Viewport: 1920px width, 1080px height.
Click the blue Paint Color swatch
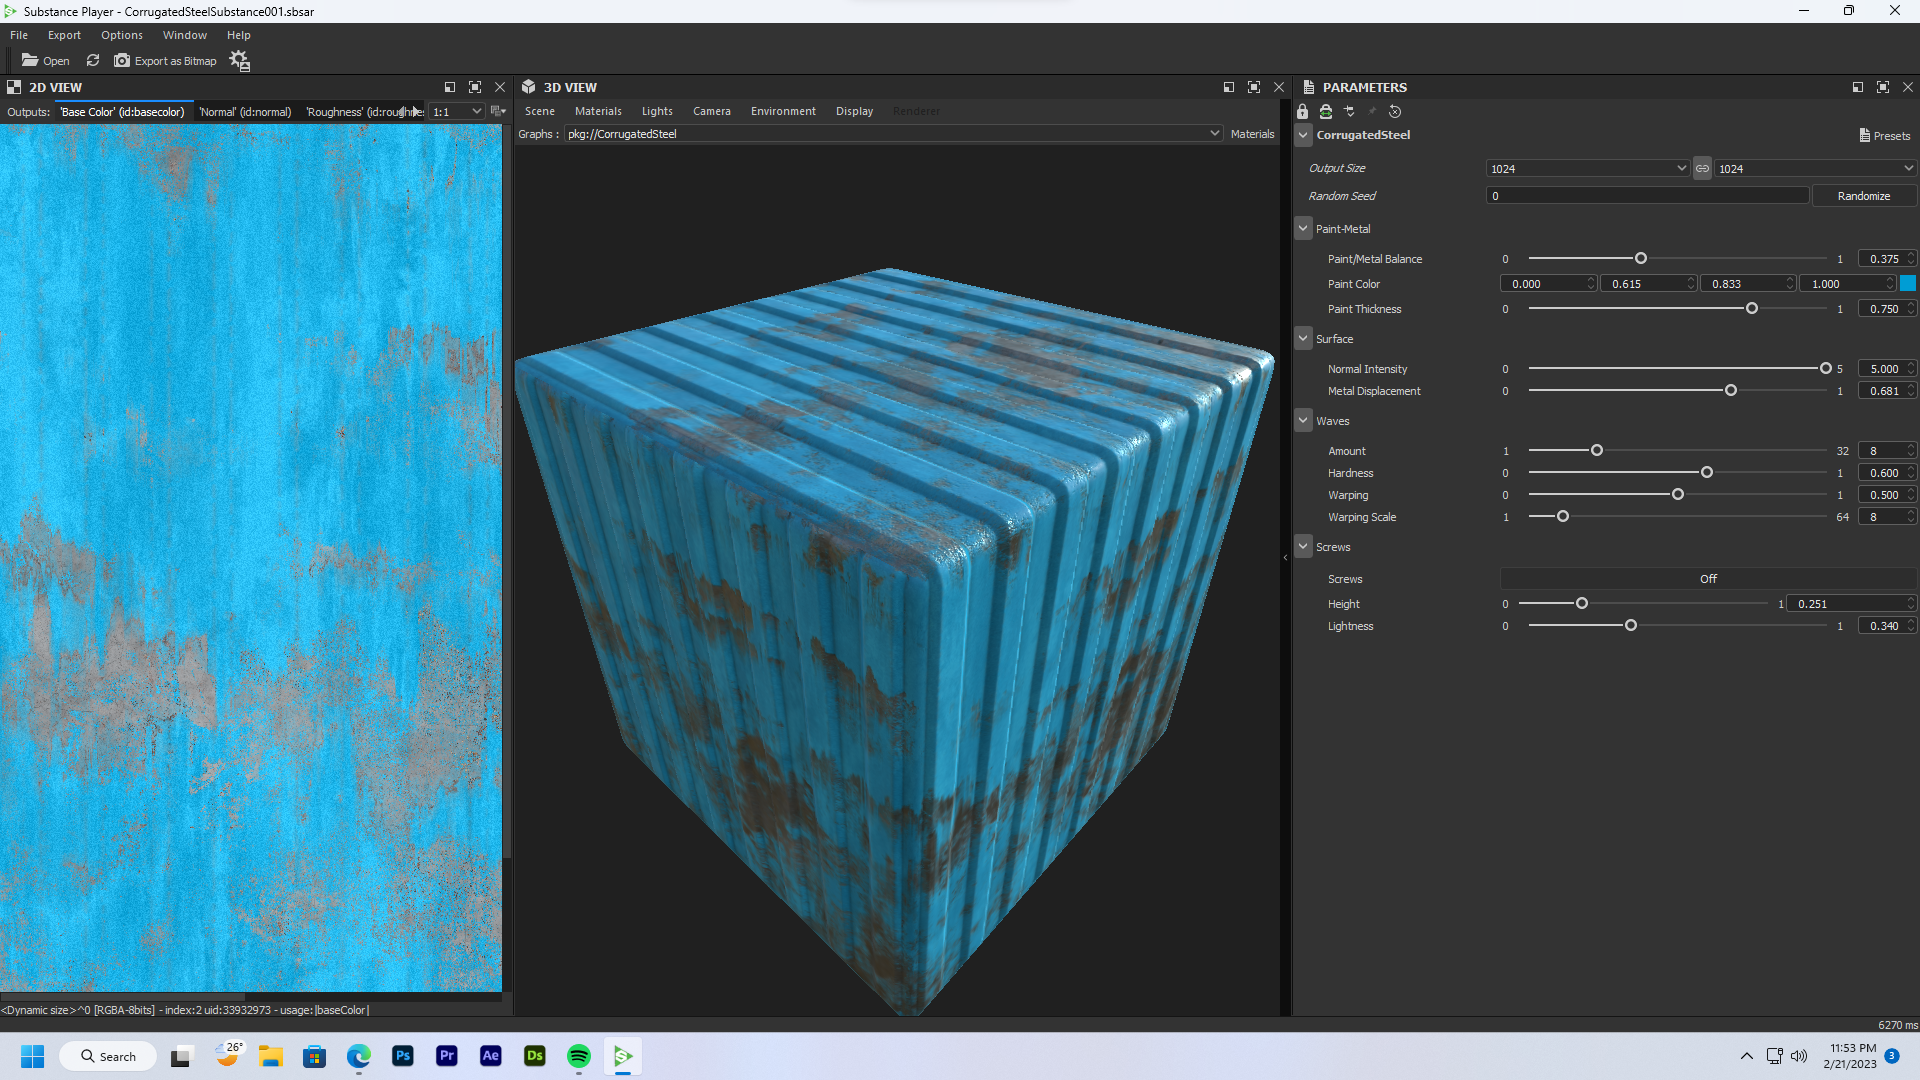point(1908,284)
